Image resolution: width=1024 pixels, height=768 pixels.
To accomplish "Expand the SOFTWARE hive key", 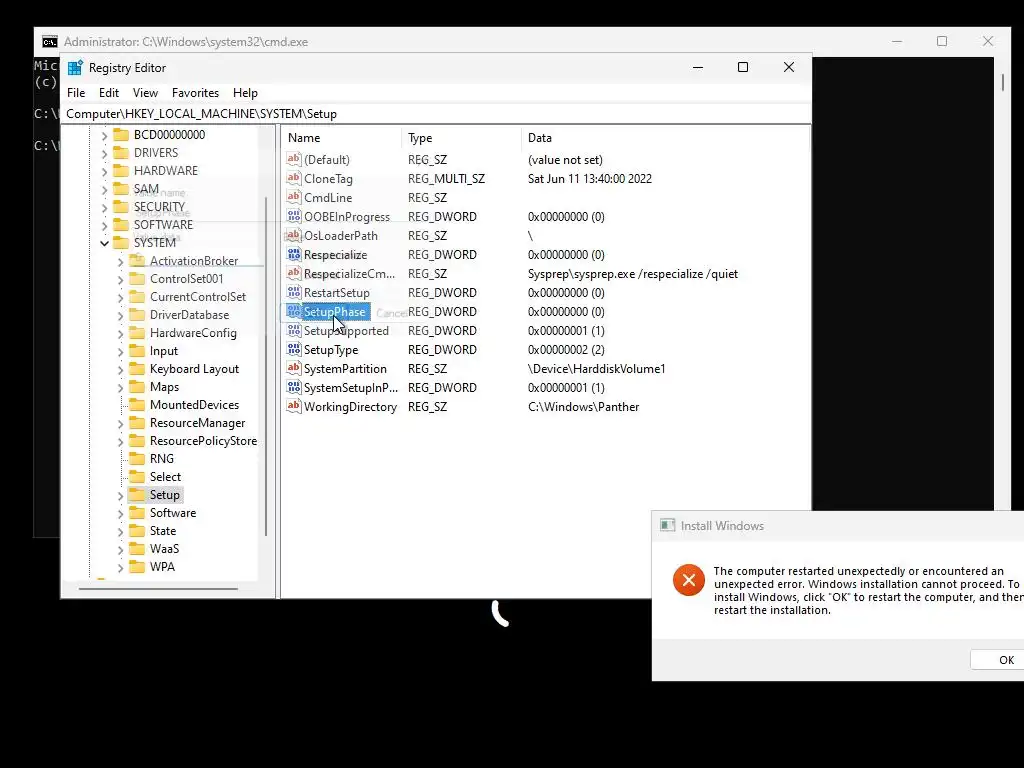I will [x=104, y=225].
